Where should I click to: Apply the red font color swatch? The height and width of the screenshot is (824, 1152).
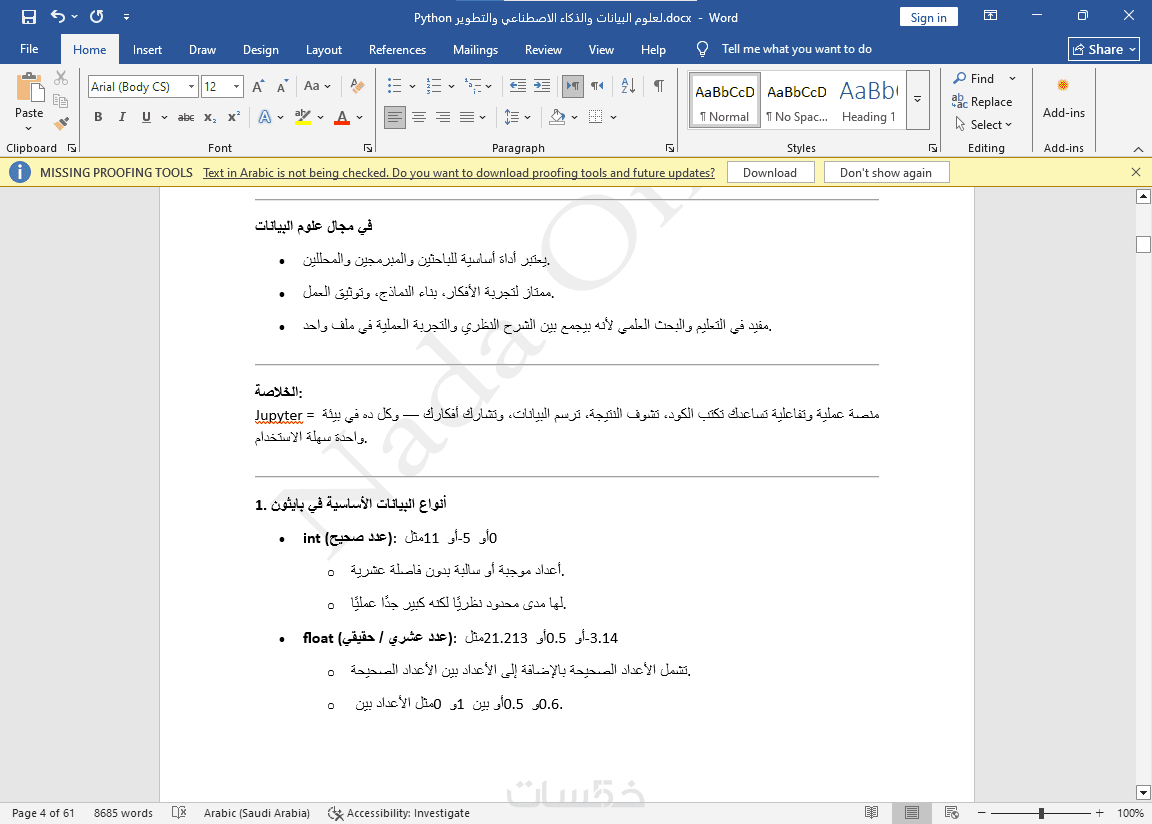coord(342,118)
